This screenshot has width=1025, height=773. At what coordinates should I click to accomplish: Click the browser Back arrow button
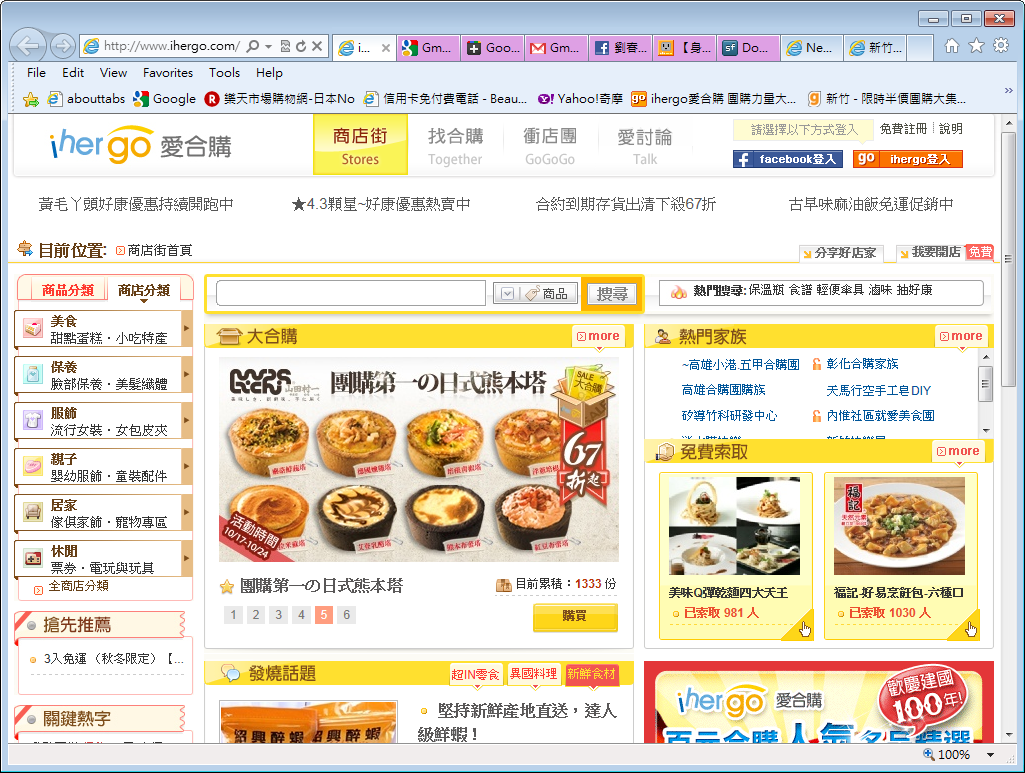[x=27, y=46]
